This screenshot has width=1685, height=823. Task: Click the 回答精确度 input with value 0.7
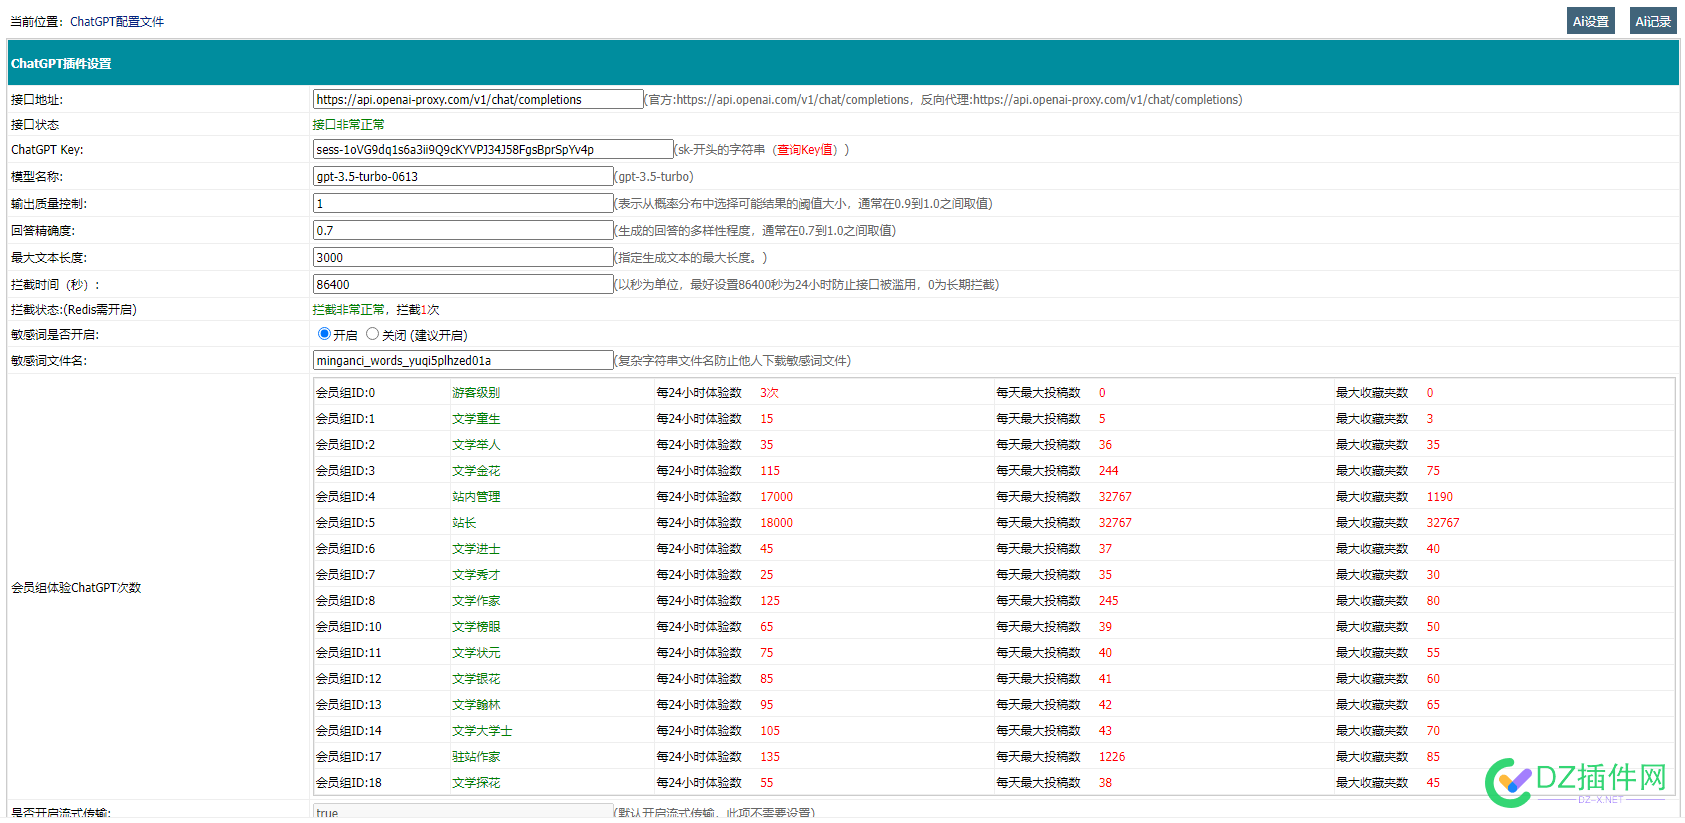coord(463,230)
